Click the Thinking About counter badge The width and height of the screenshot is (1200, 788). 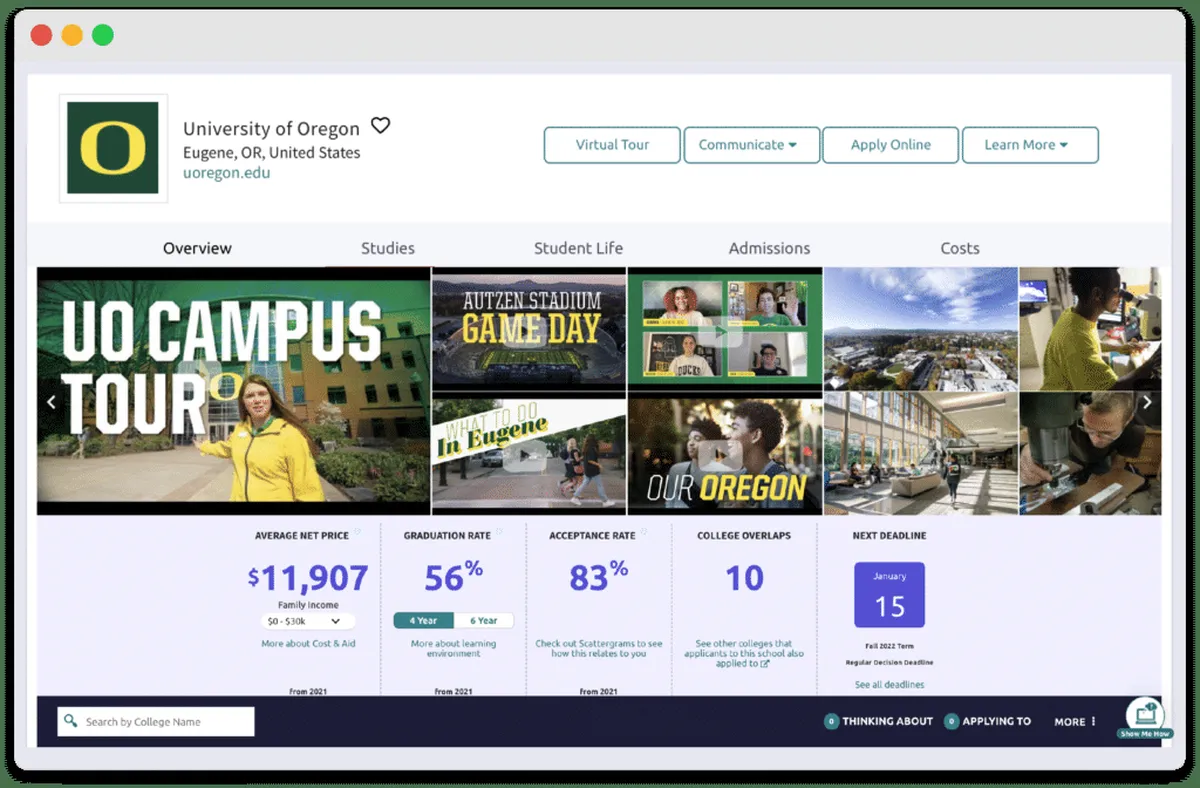click(831, 721)
